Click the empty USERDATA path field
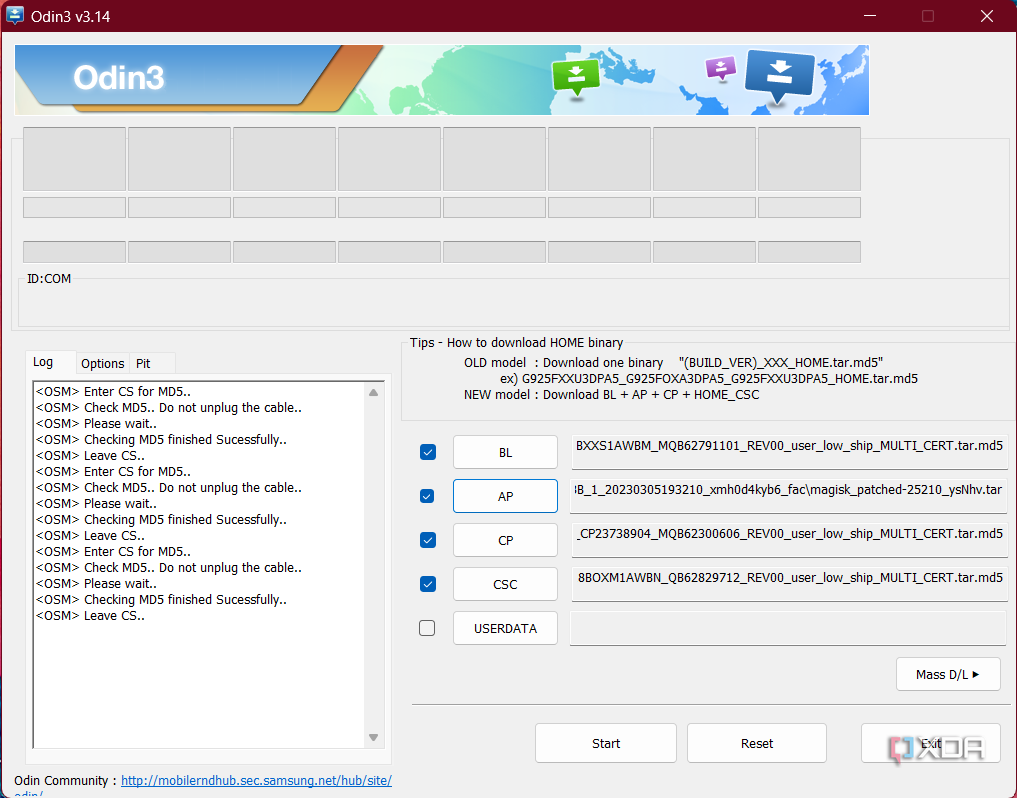 pos(789,629)
